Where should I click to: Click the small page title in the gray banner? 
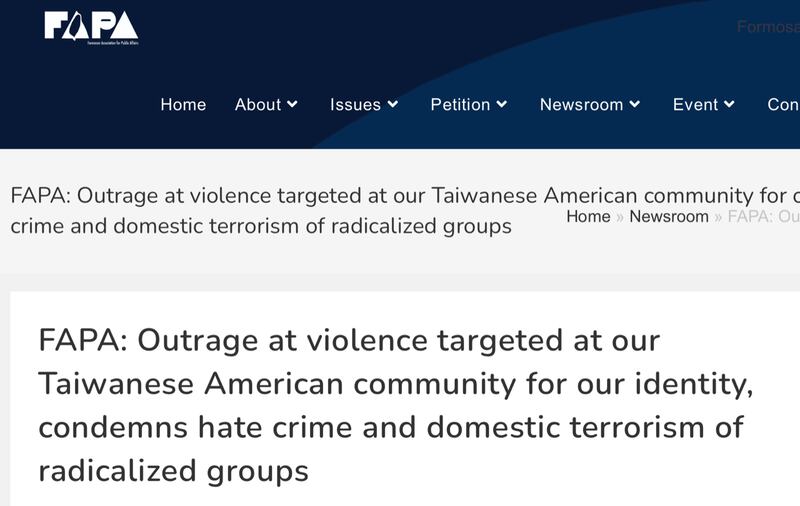(405, 211)
